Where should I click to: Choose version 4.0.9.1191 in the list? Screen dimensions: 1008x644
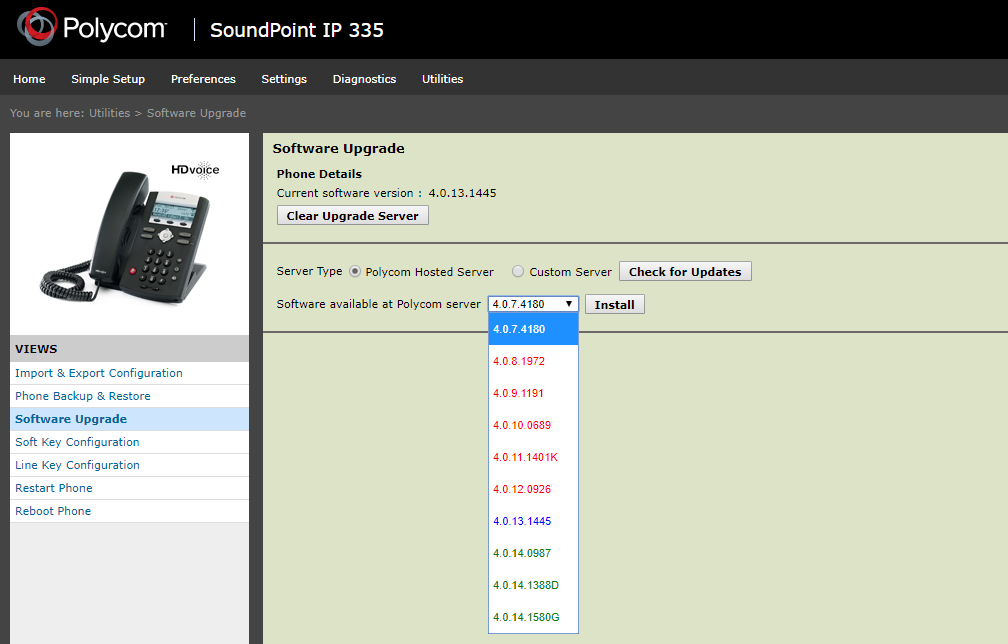pyautogui.click(x=534, y=393)
